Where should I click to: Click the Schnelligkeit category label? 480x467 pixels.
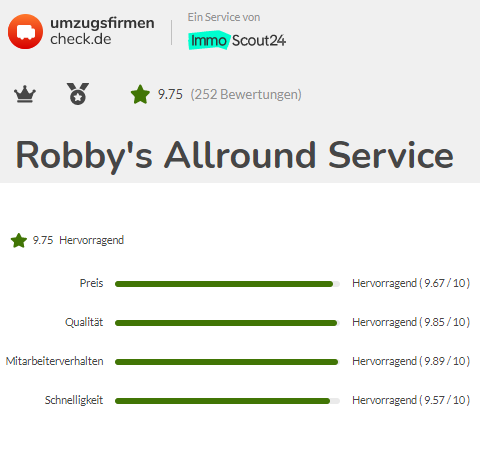(74, 400)
